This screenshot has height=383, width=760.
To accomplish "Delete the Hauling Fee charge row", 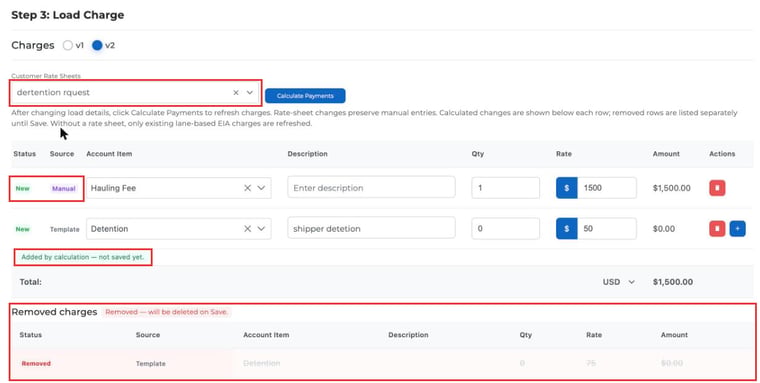I will [x=717, y=188].
